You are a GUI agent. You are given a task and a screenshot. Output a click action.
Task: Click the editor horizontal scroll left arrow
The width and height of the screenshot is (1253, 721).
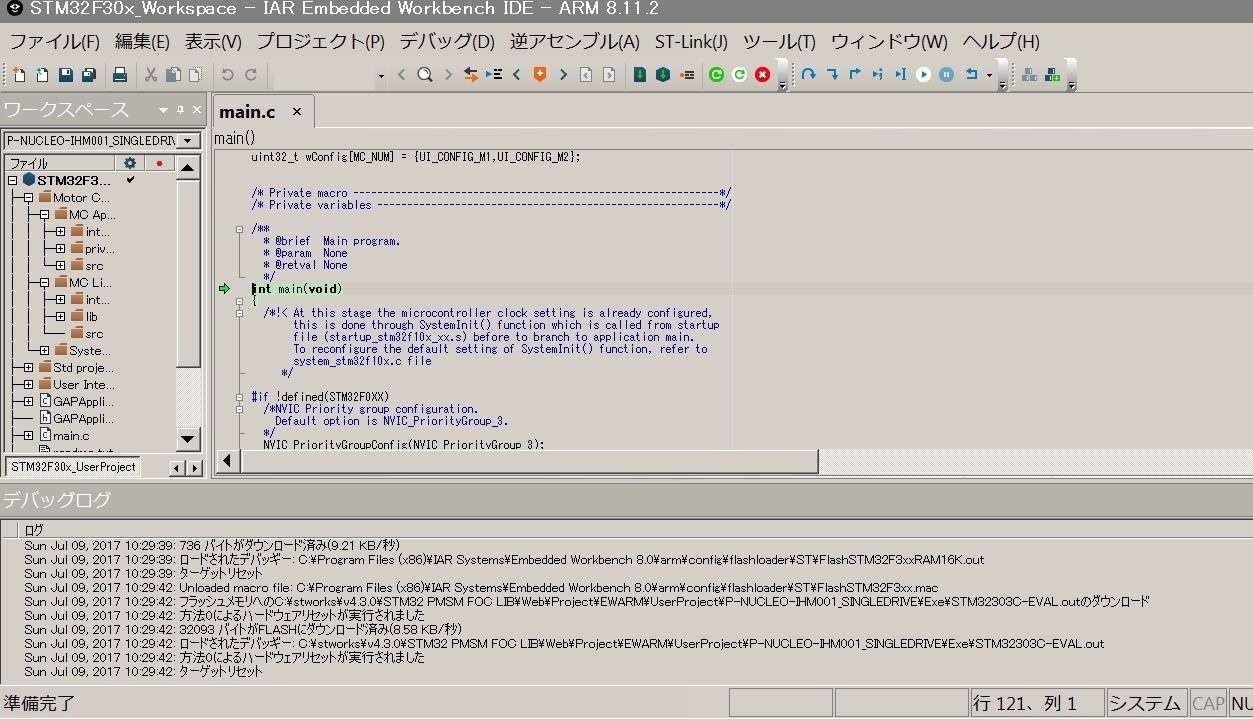[x=227, y=460]
